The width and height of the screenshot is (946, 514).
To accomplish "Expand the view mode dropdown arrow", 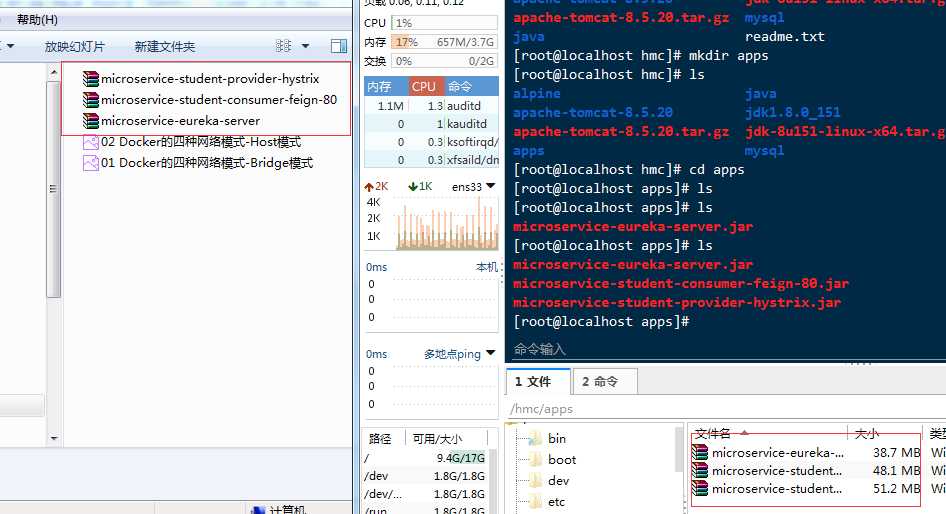I will (x=305, y=46).
